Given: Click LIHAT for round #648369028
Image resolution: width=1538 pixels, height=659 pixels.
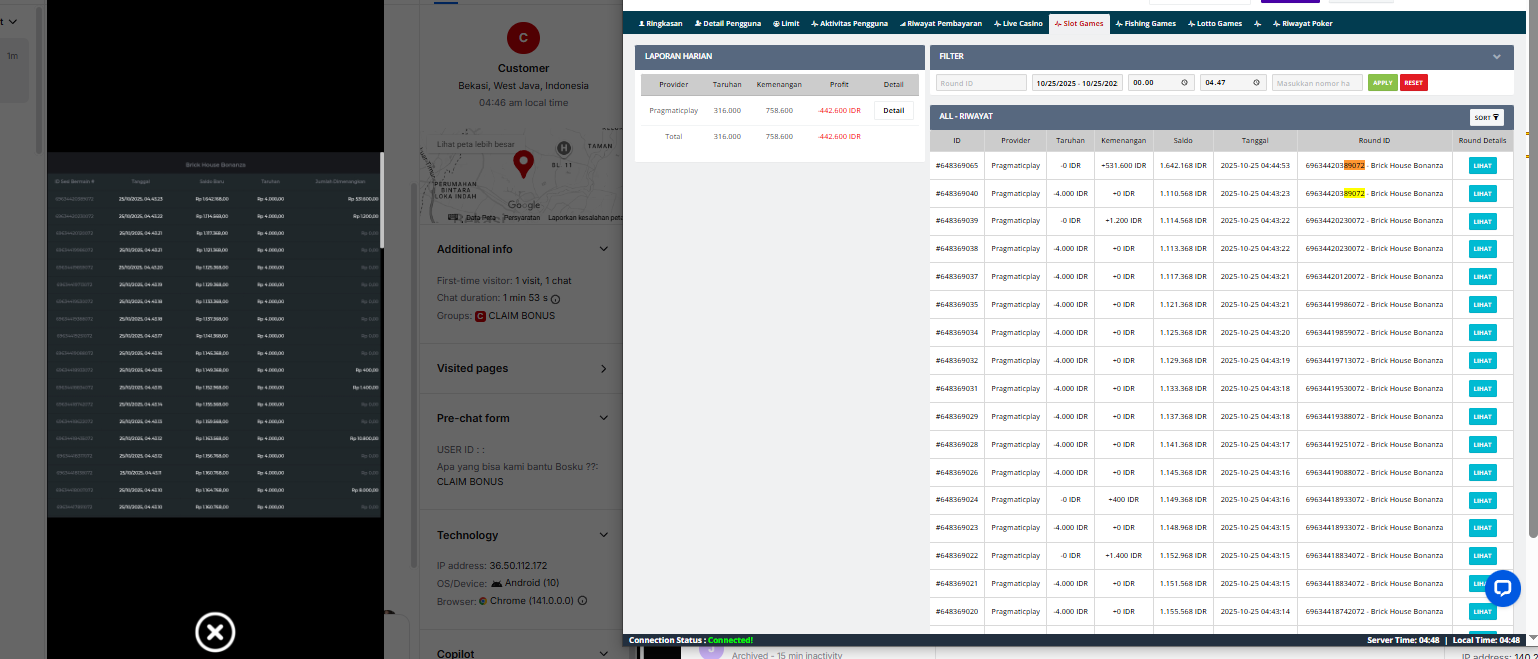Looking at the screenshot, I should (1482, 445).
